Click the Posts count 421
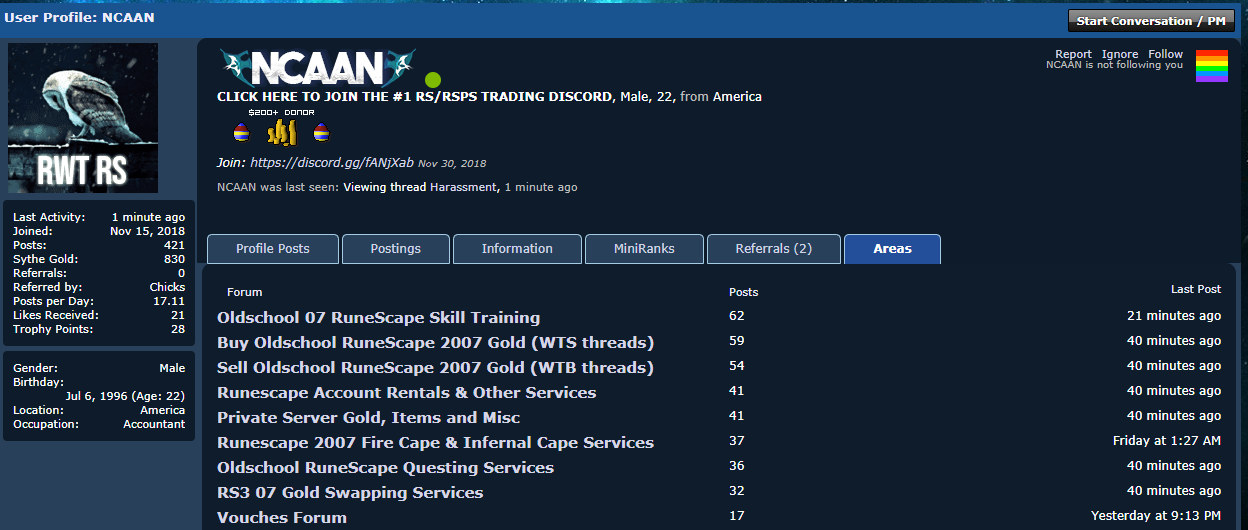The width and height of the screenshot is (1248, 530). pos(175,245)
